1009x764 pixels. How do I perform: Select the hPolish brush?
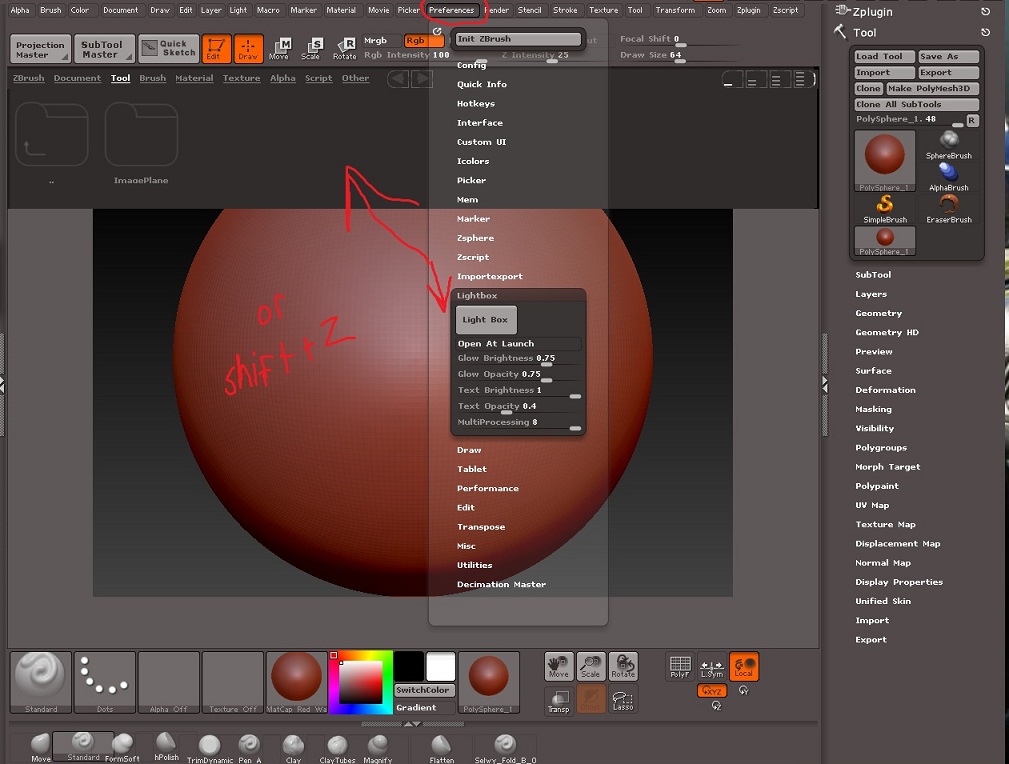pos(166,747)
